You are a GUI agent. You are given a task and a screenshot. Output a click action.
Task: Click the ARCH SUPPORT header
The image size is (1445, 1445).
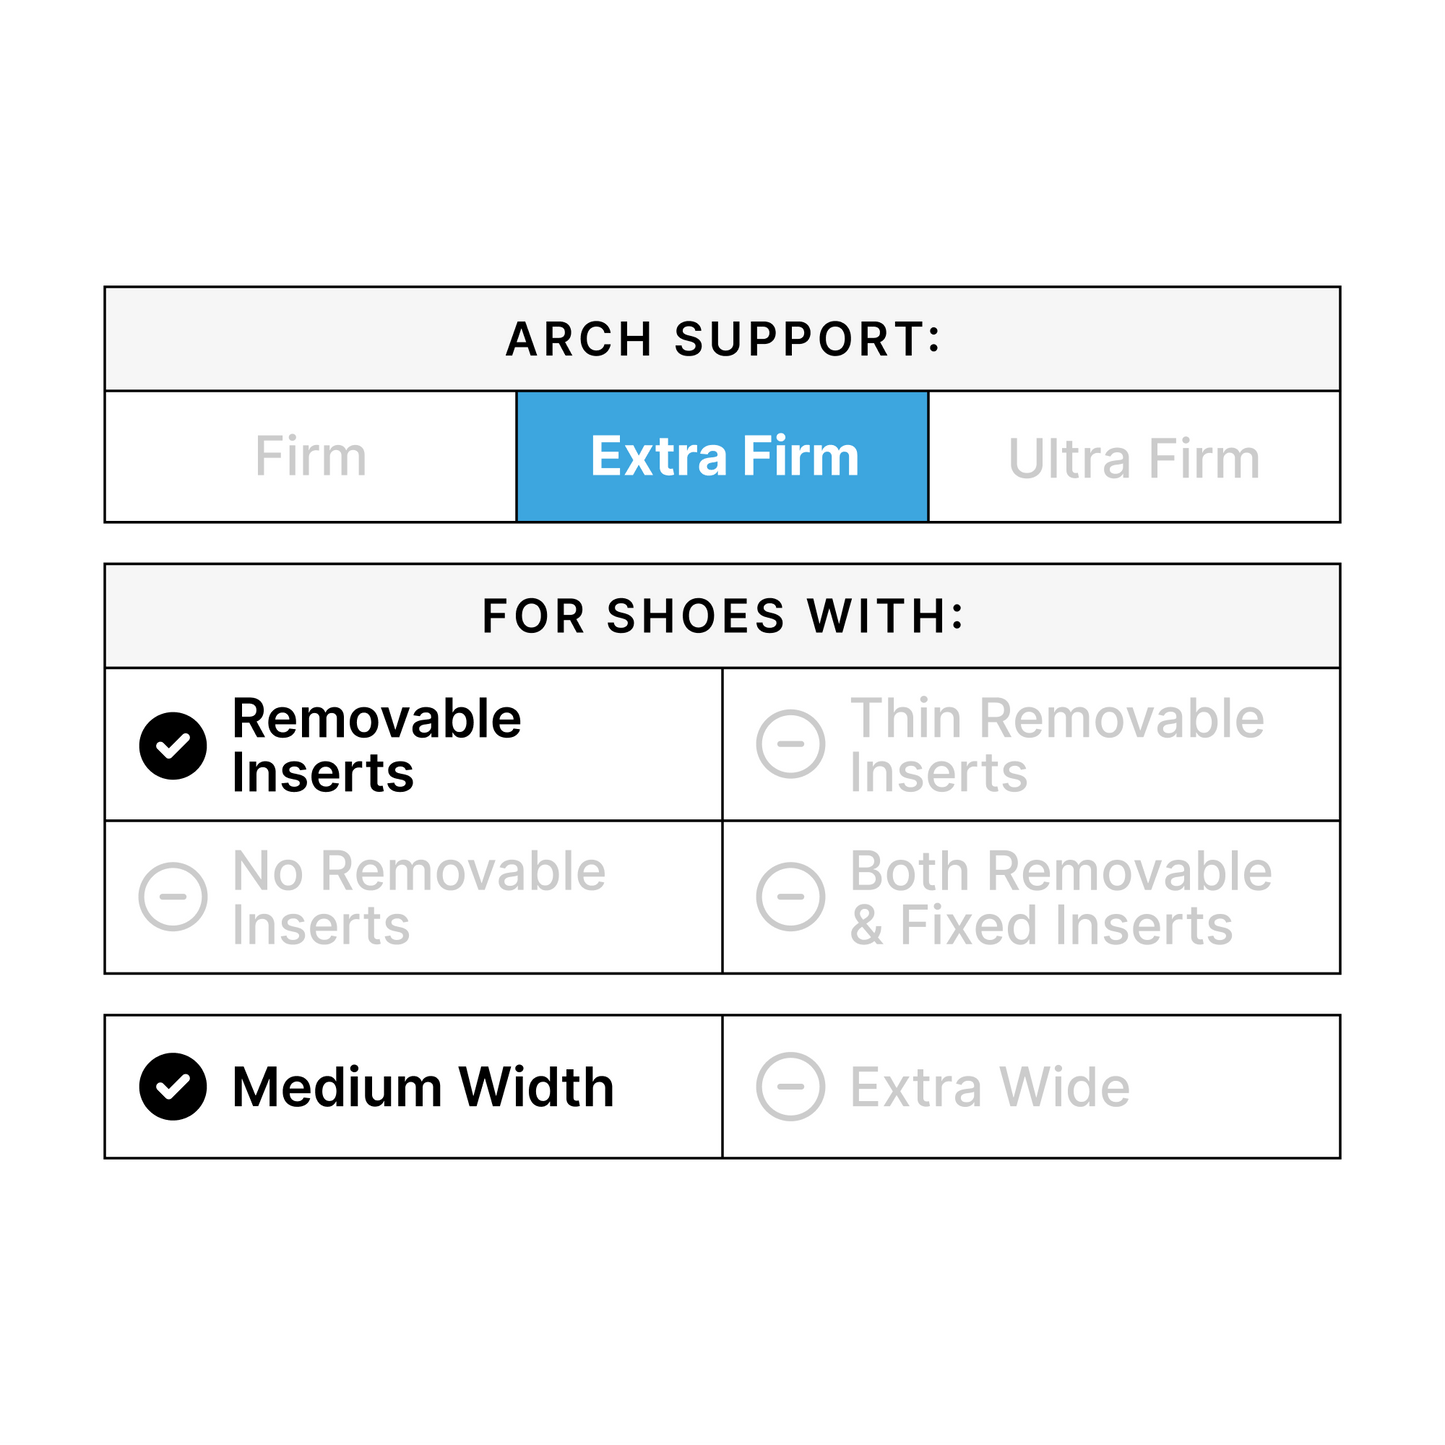point(723,339)
